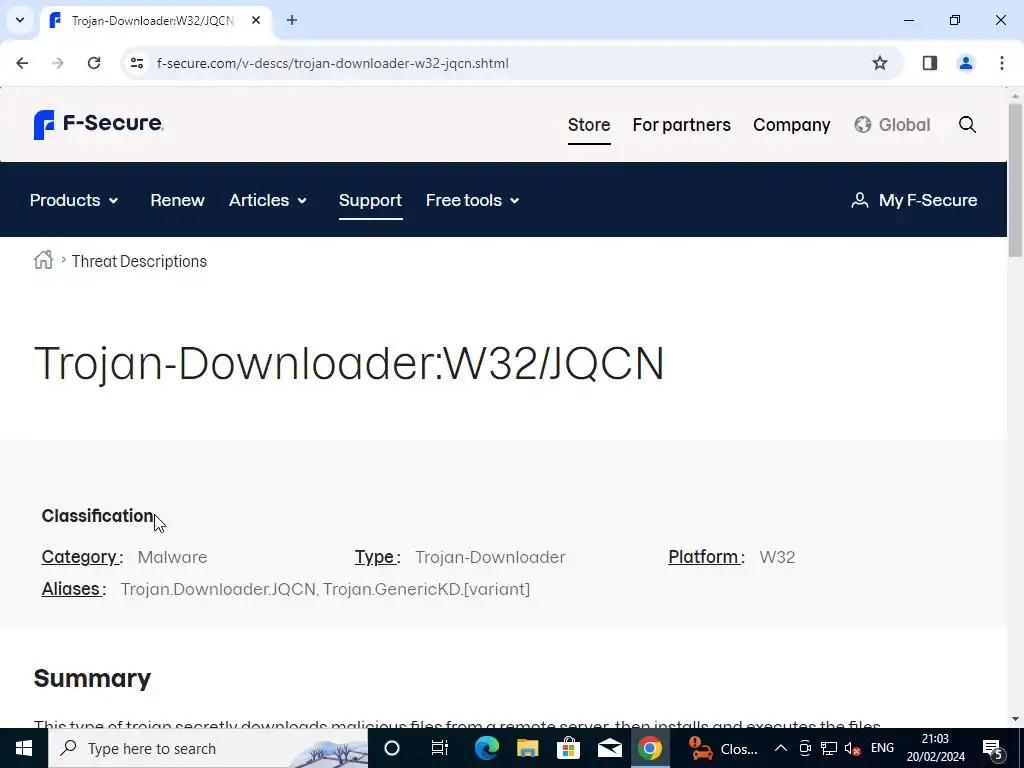Screen dimensions: 1024x768
Task: Click the Classification heading
Action: coord(97,516)
